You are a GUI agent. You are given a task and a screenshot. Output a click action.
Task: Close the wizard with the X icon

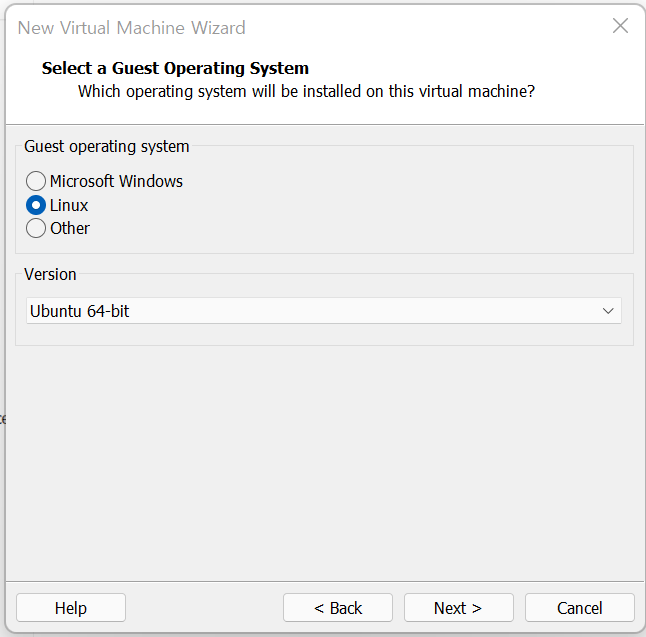[620, 26]
